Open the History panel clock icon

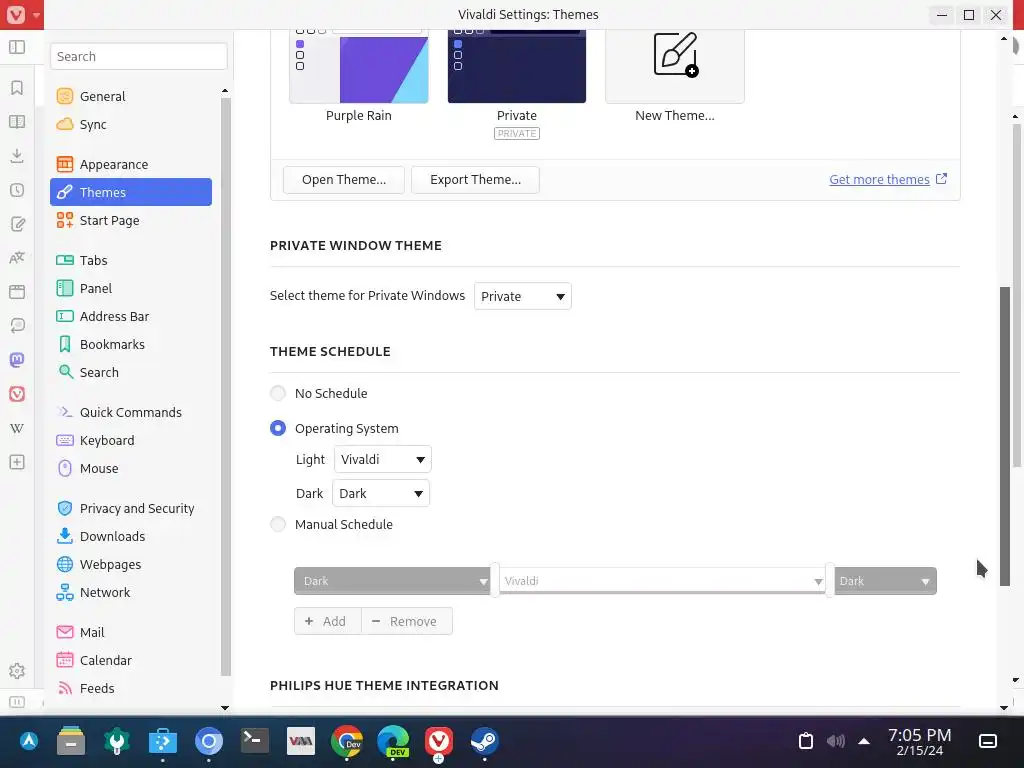(17, 190)
